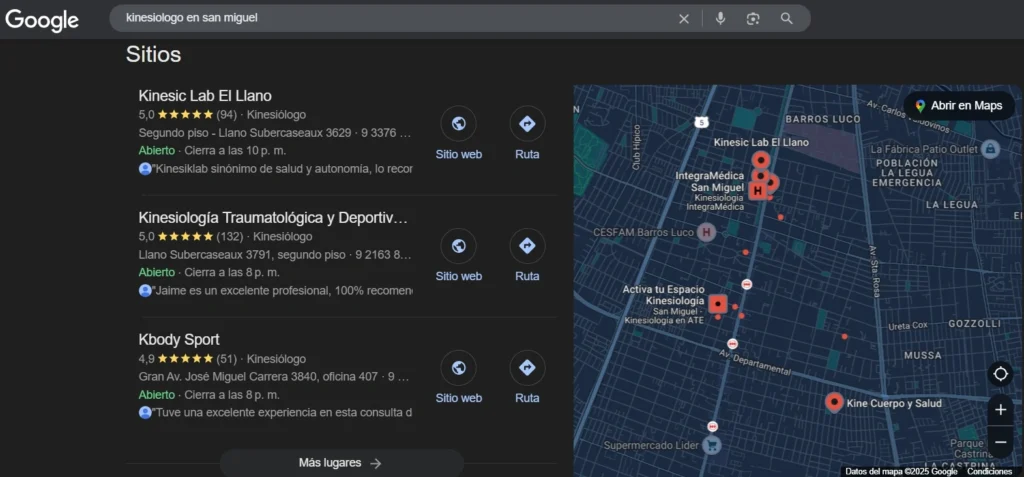The height and width of the screenshot is (477, 1024).
Task: Click Supermercado Lider shopping cart marker
Action: [712, 446]
